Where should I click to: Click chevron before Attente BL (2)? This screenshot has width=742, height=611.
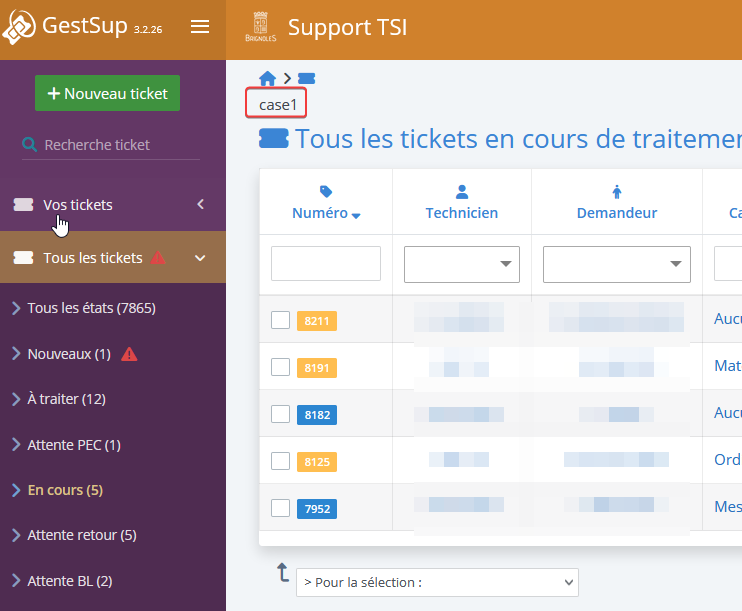tap(16, 581)
